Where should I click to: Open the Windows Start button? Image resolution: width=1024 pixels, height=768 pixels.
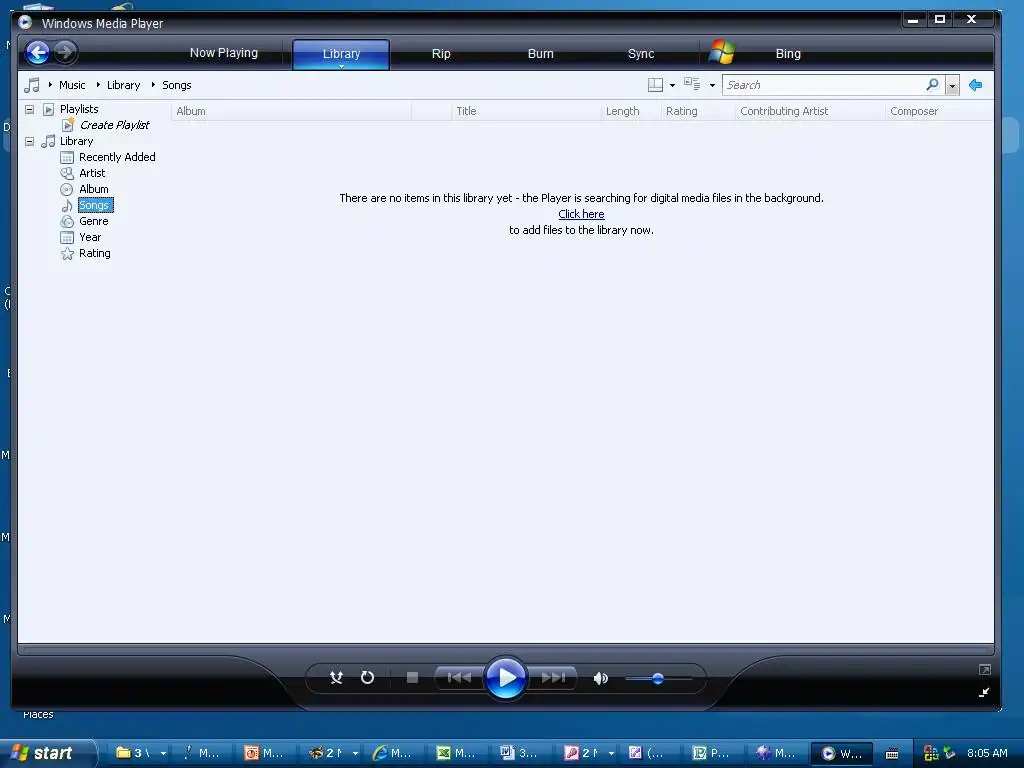tap(47, 753)
